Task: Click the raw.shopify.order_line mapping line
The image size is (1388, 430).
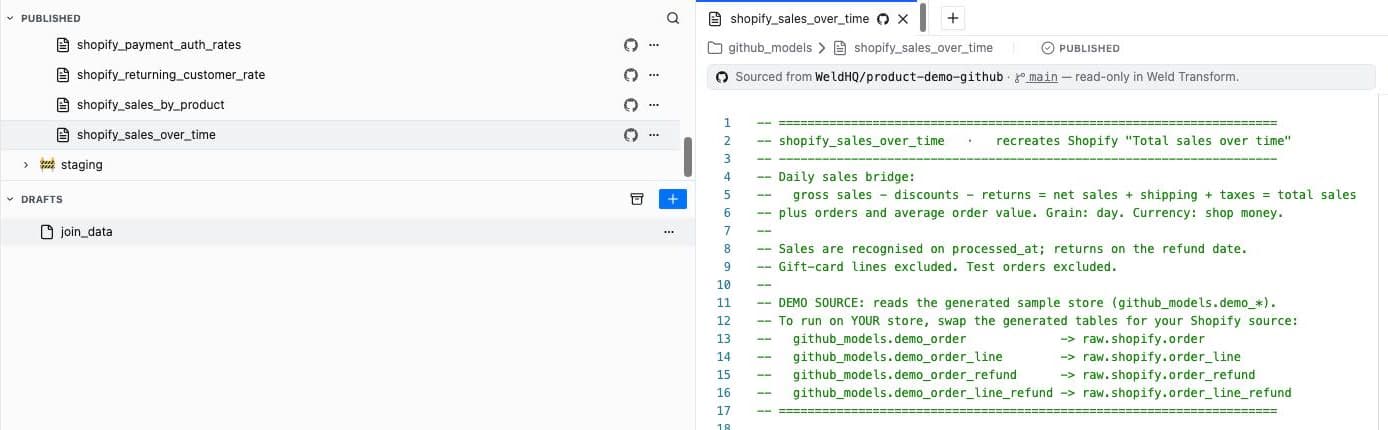Action: 999,357
